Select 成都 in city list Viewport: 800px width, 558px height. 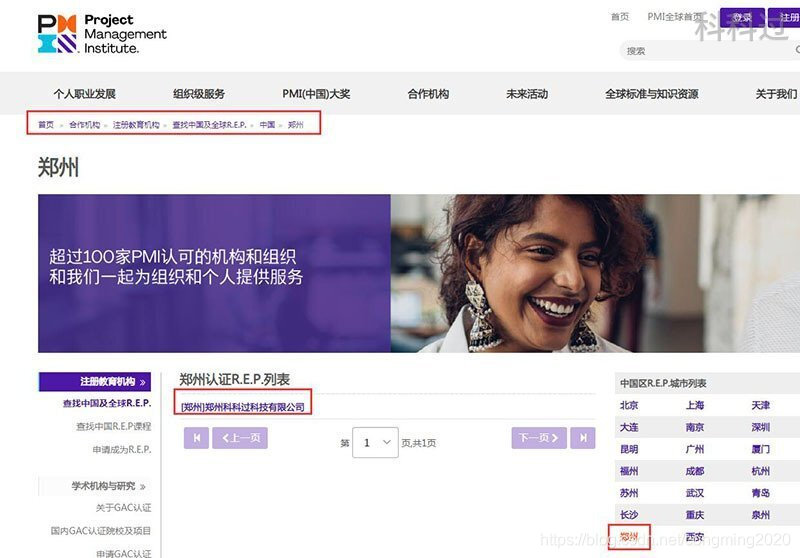[695, 471]
